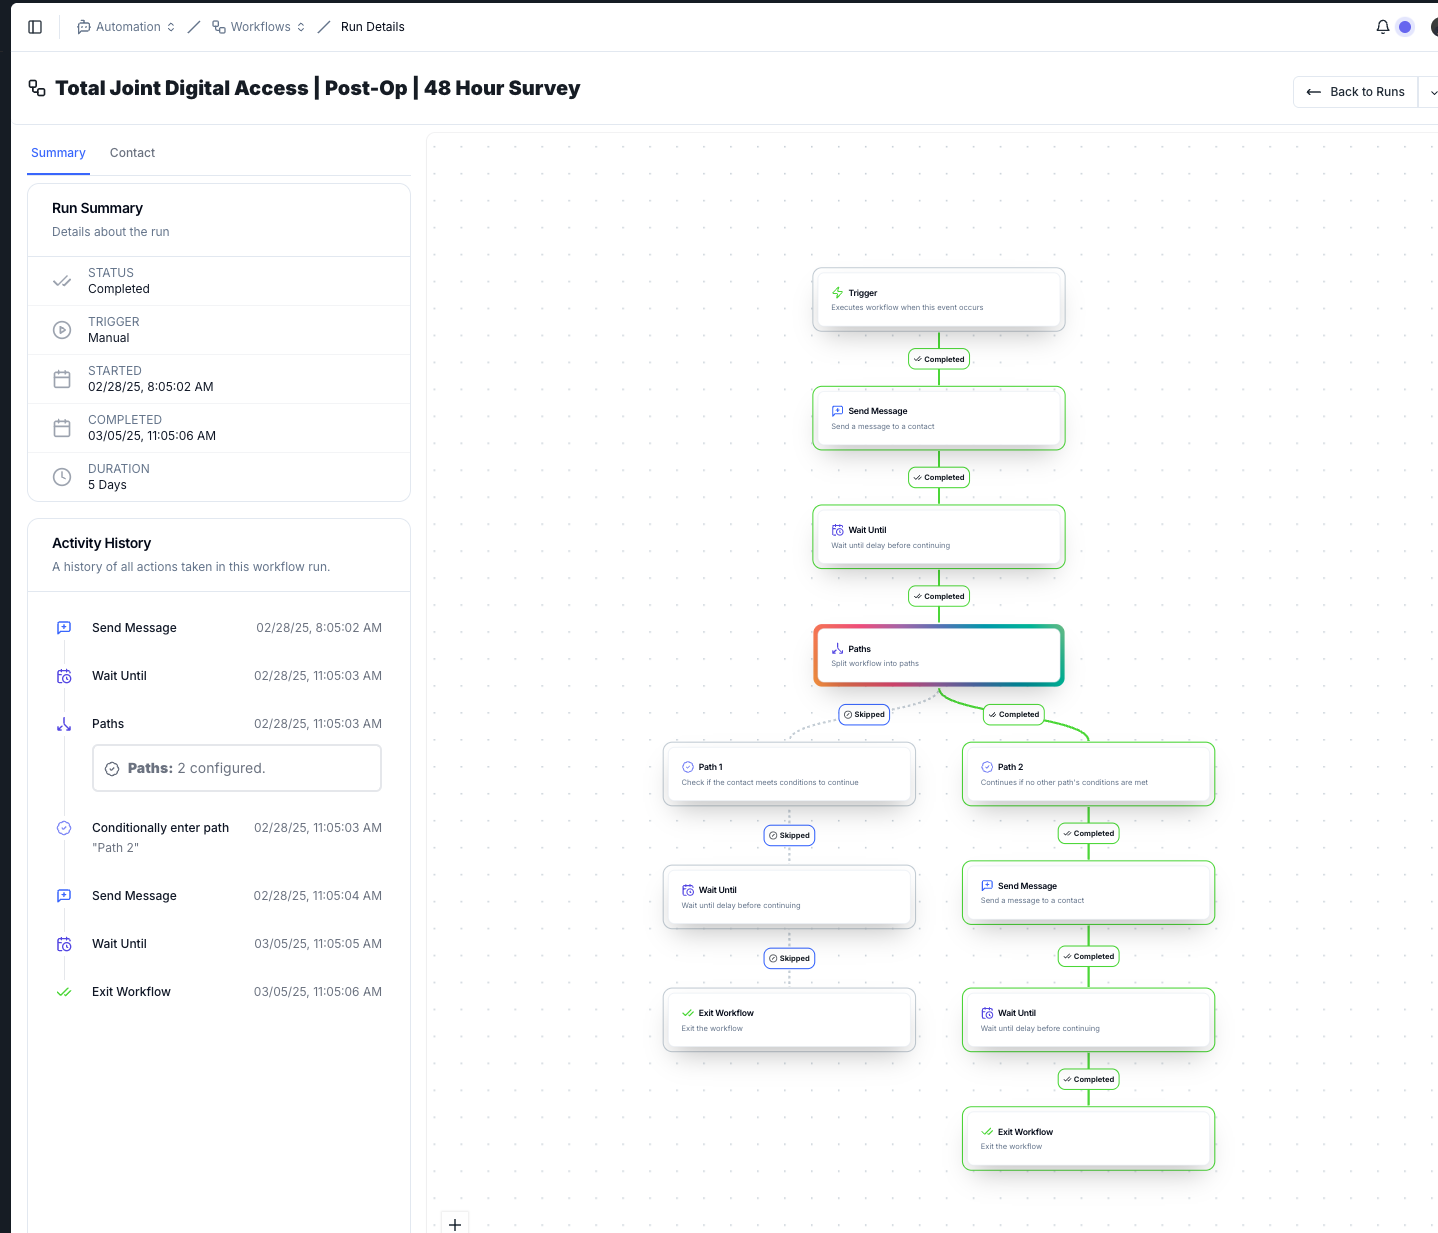Click Skipped badge above left Exit Workflow
The width and height of the screenshot is (1438, 1233).
click(789, 959)
